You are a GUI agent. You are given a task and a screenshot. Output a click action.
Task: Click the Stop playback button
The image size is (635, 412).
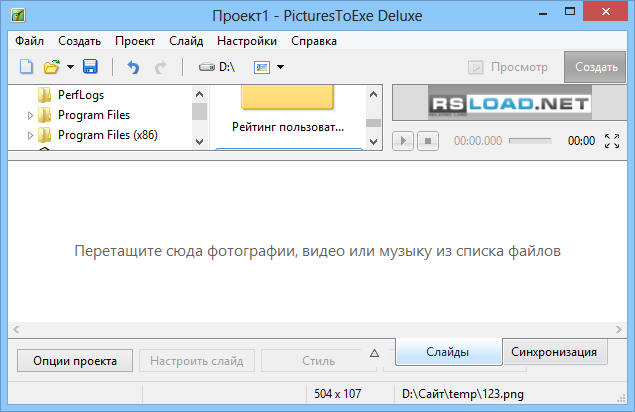(x=428, y=141)
